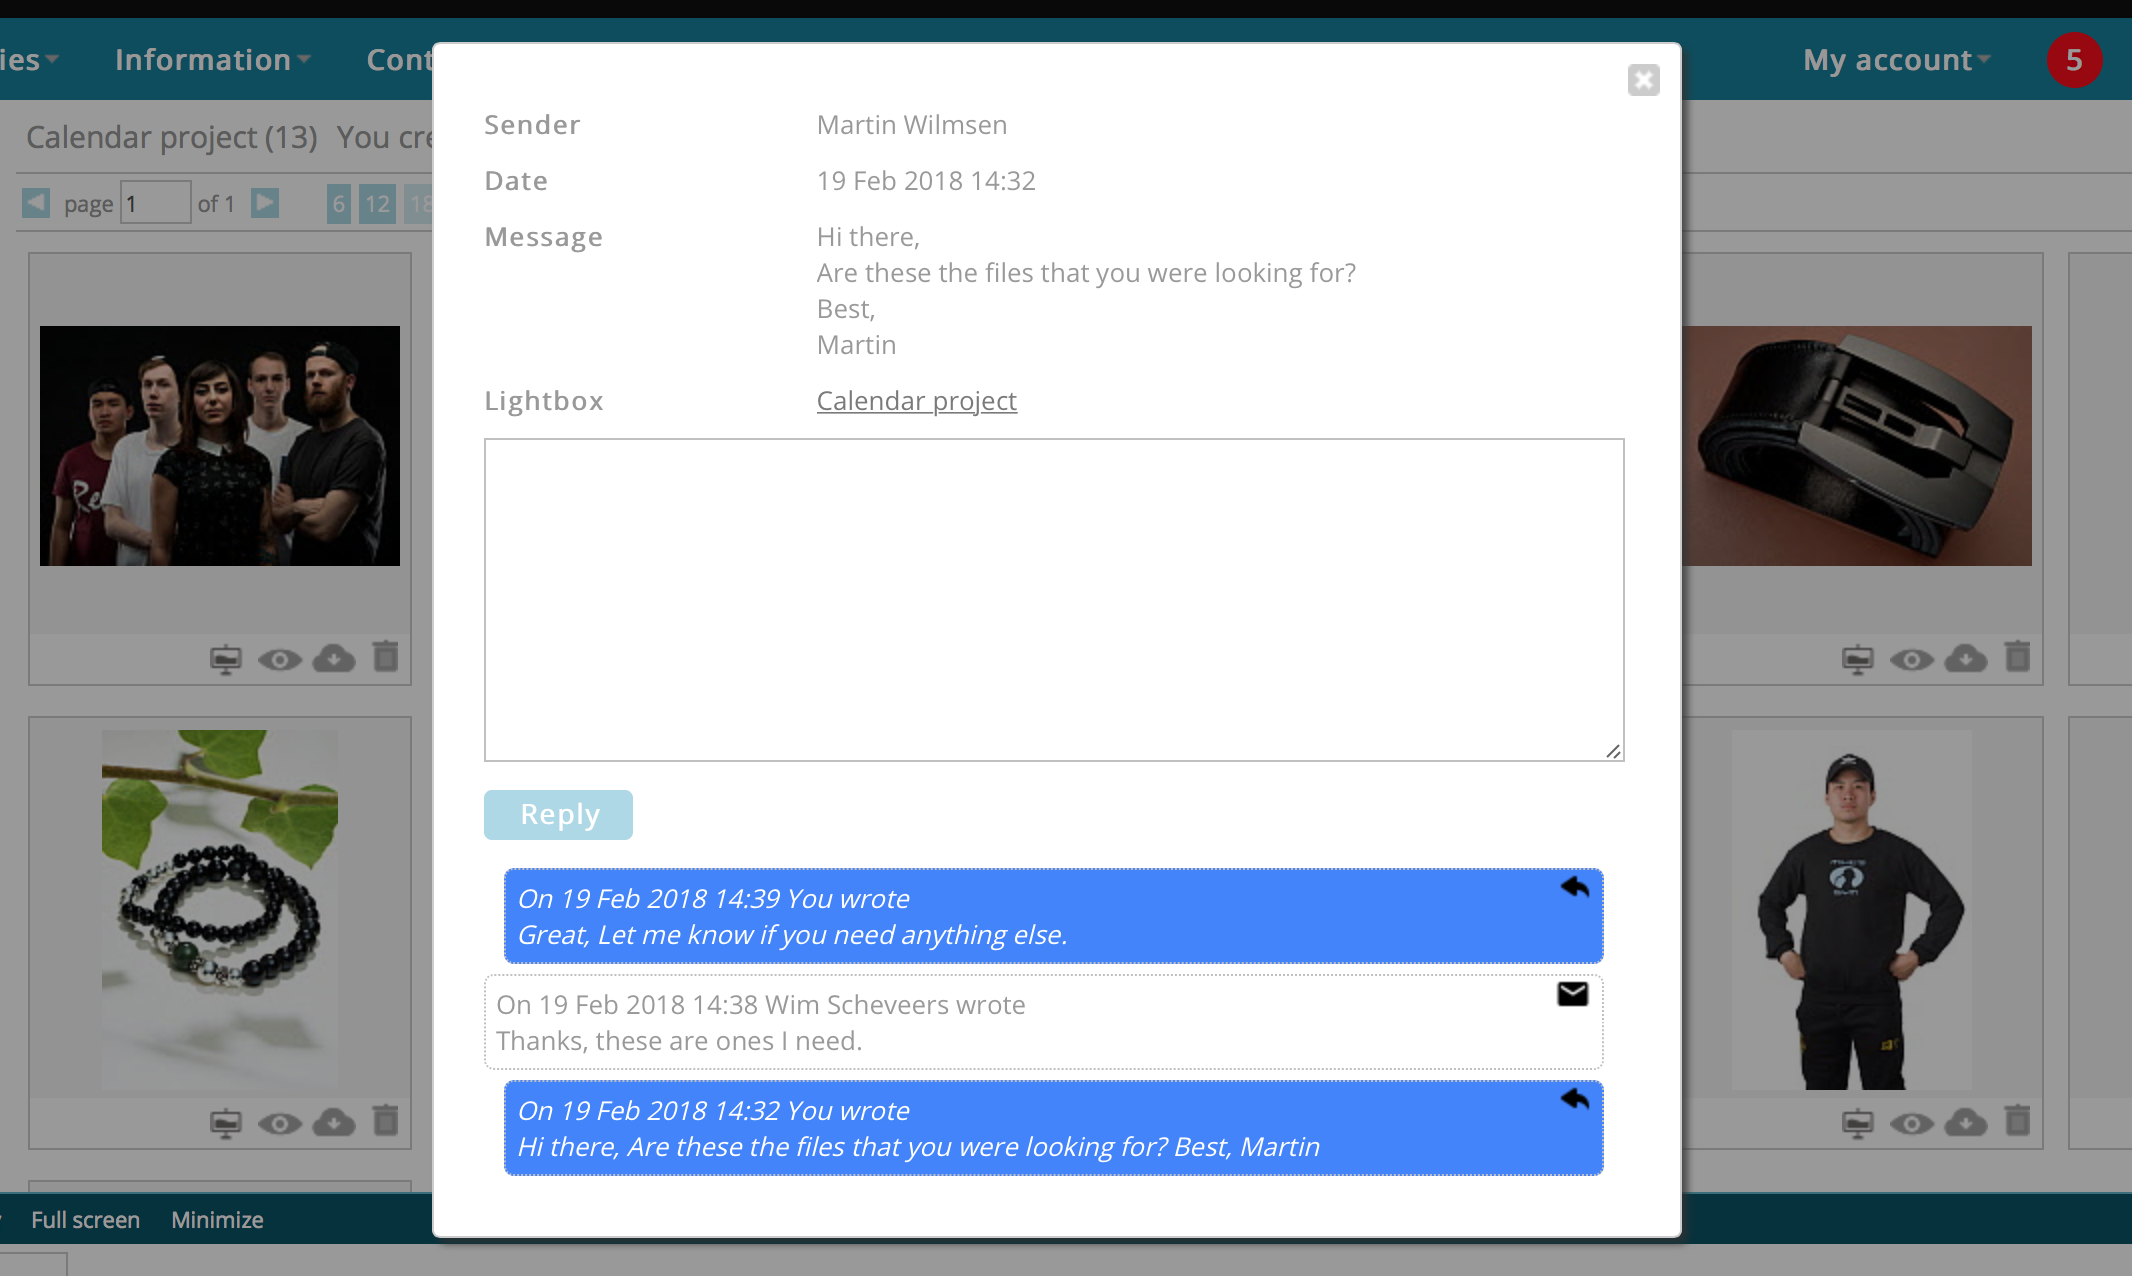Open the Information menu
The height and width of the screenshot is (1276, 2132).
click(212, 60)
